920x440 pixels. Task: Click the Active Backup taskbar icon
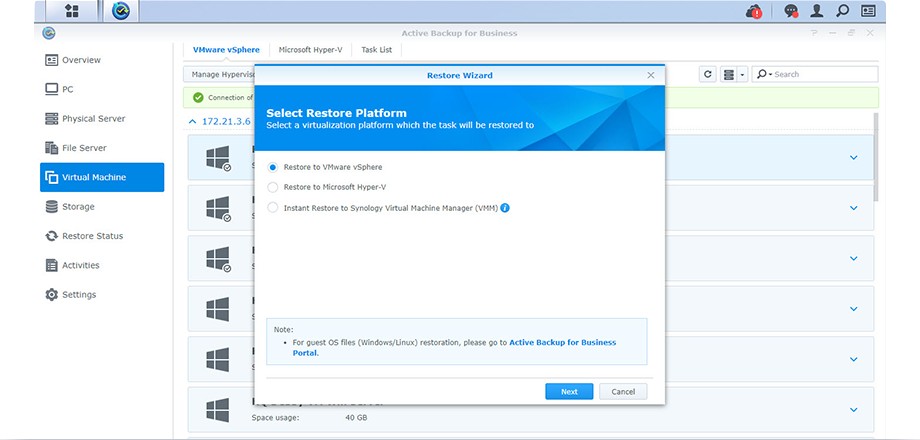[x=121, y=11]
